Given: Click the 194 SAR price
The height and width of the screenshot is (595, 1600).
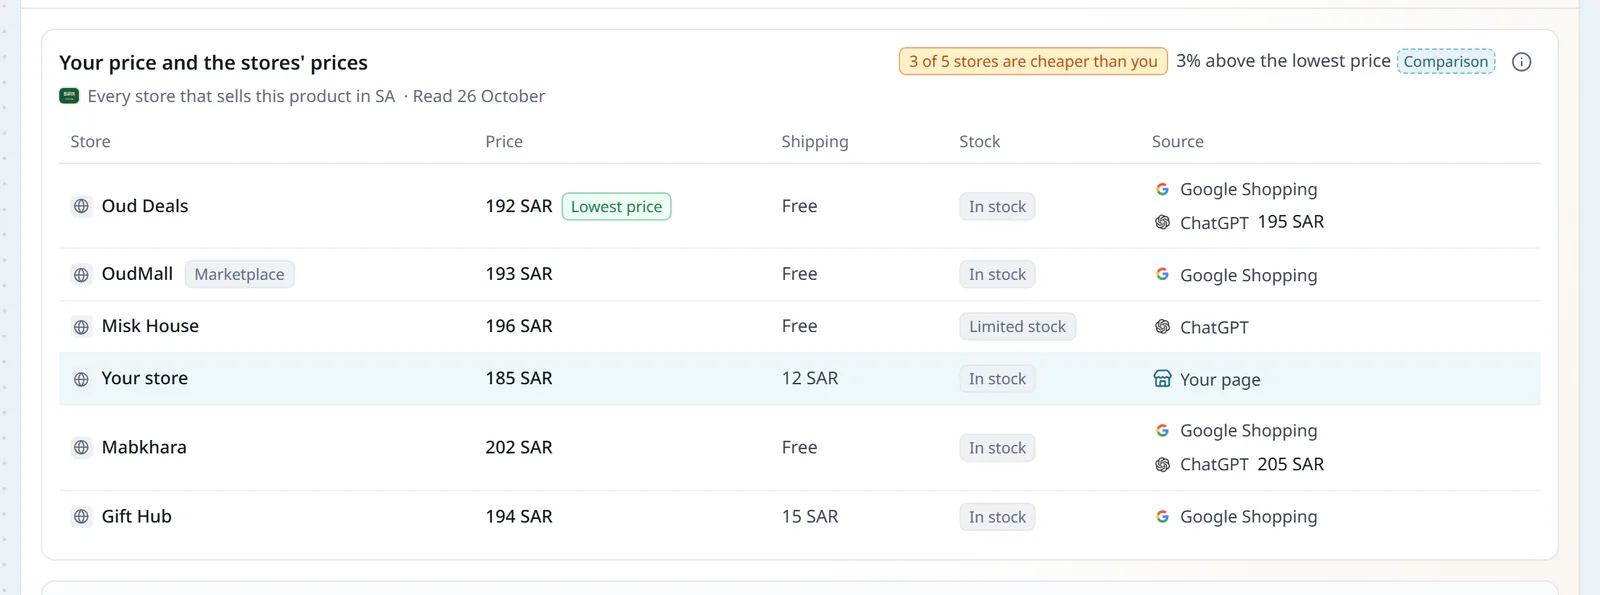Looking at the screenshot, I should [x=519, y=516].
